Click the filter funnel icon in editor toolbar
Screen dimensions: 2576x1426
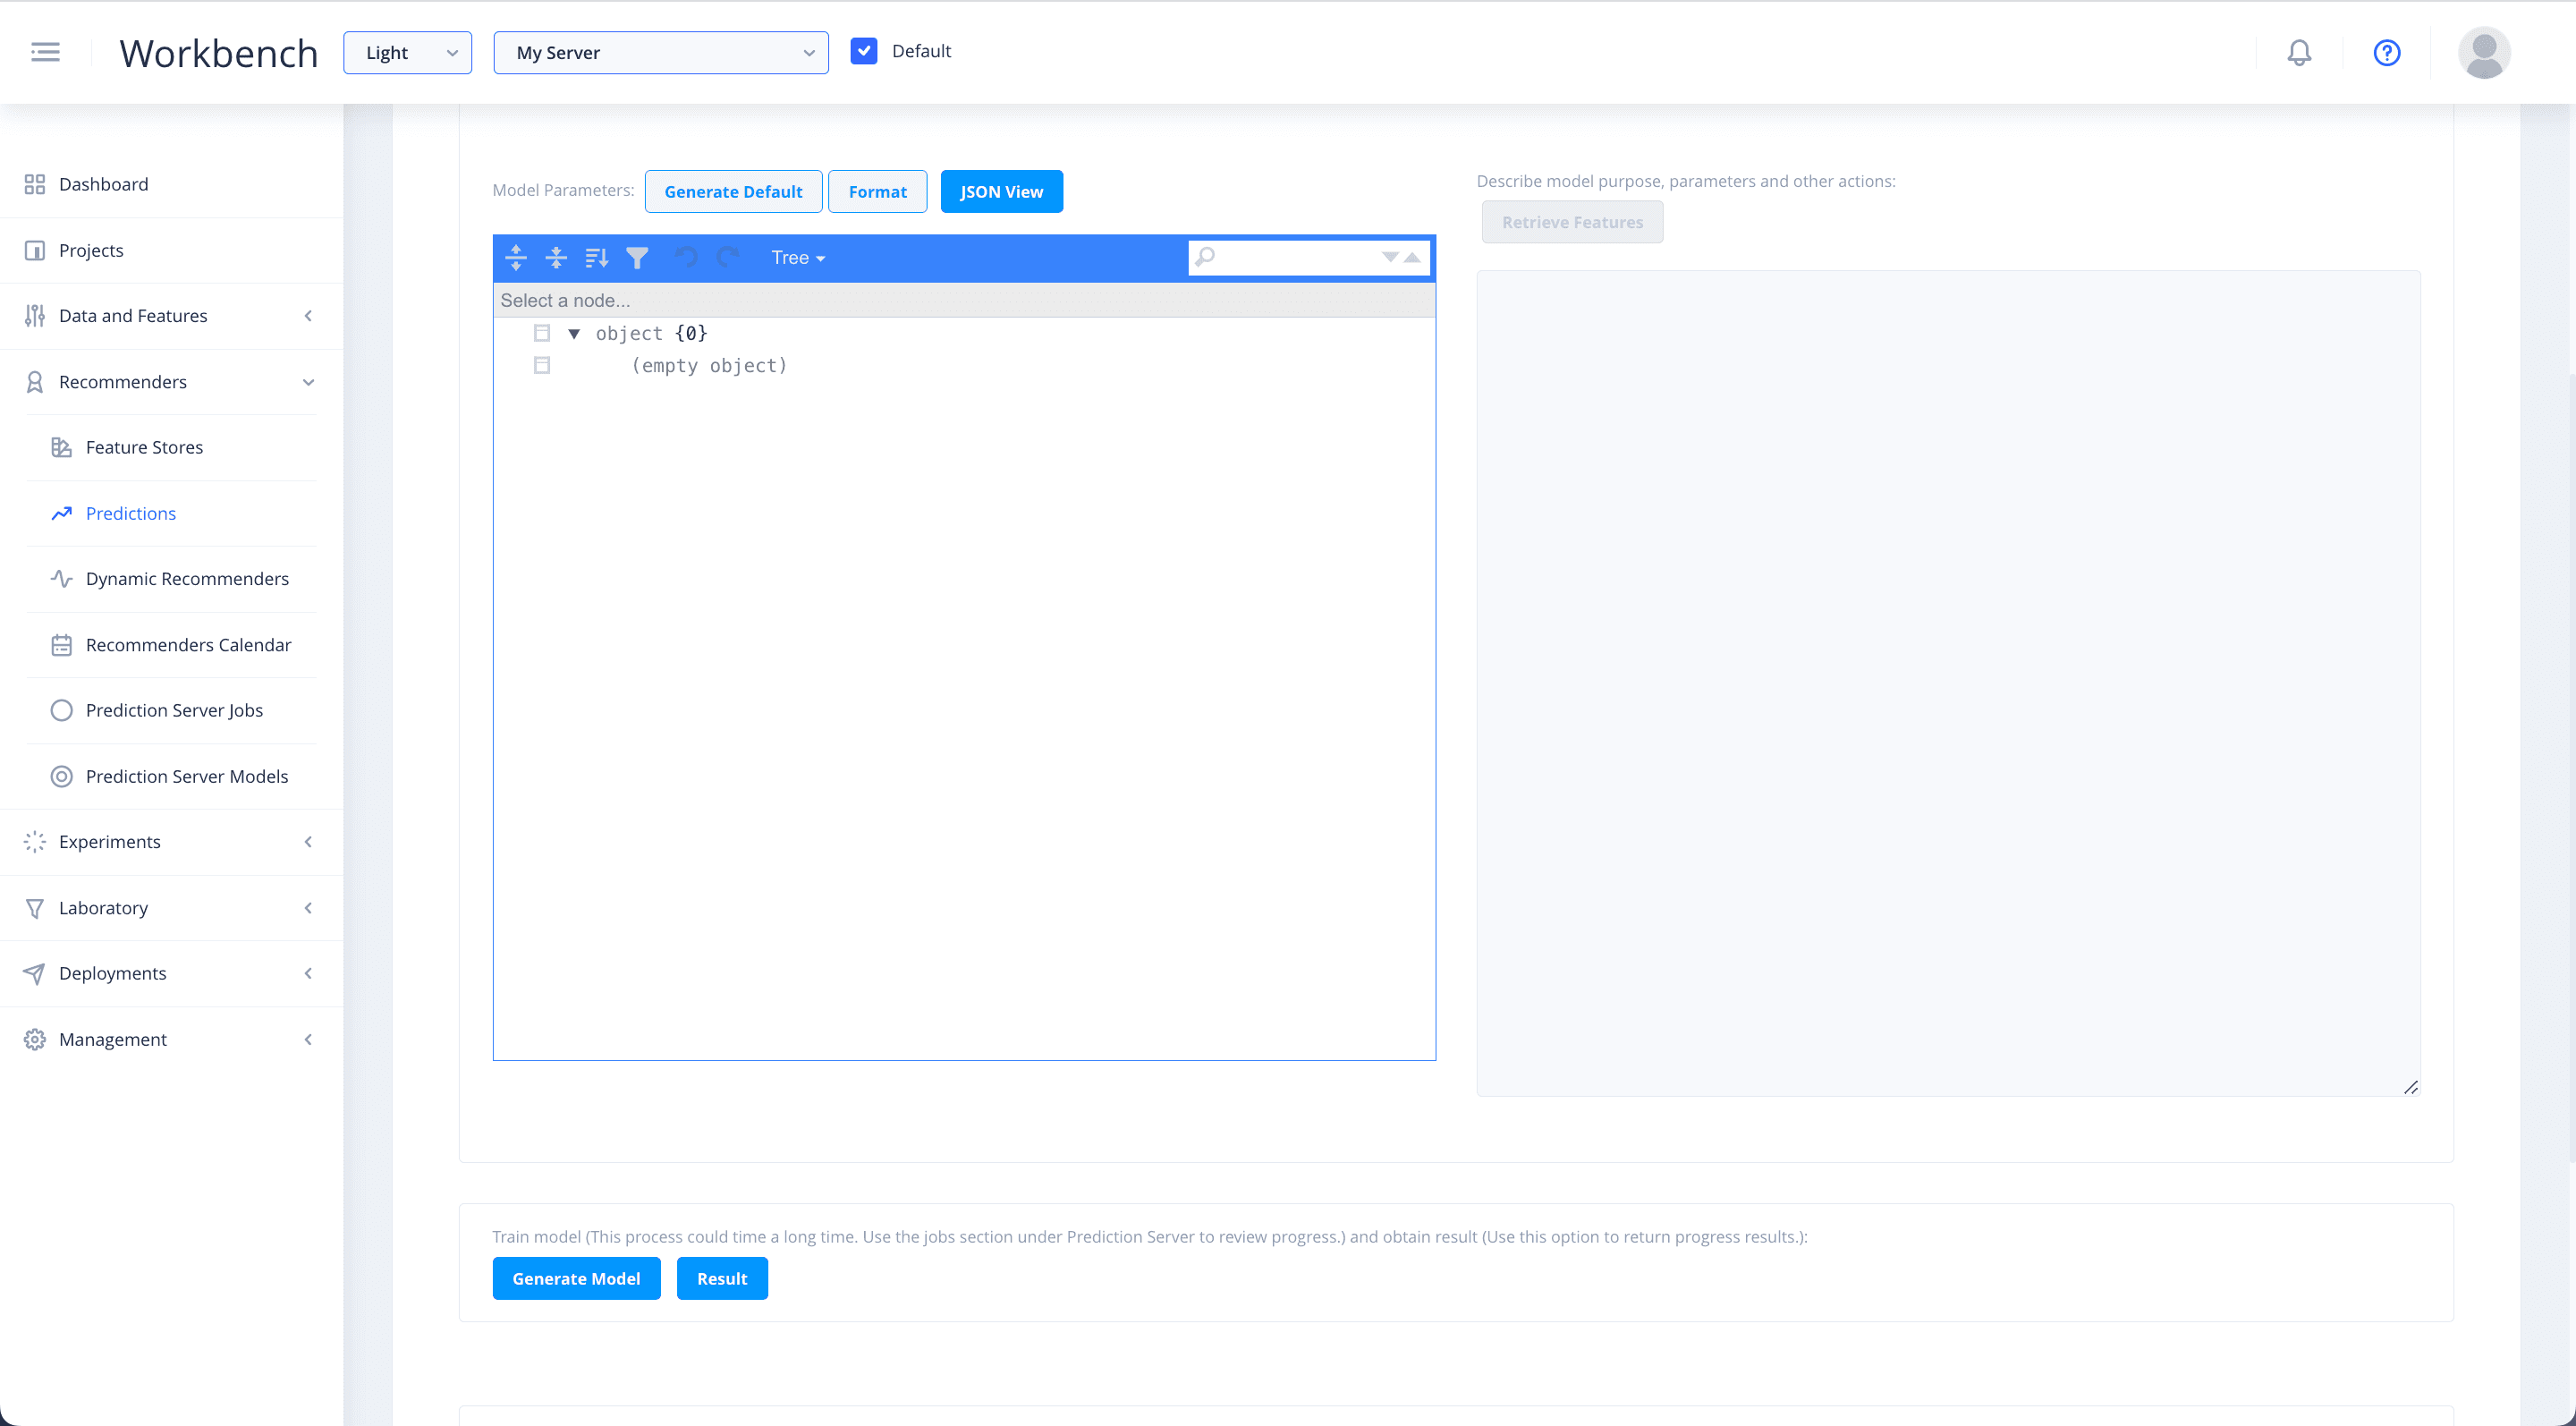click(x=637, y=258)
